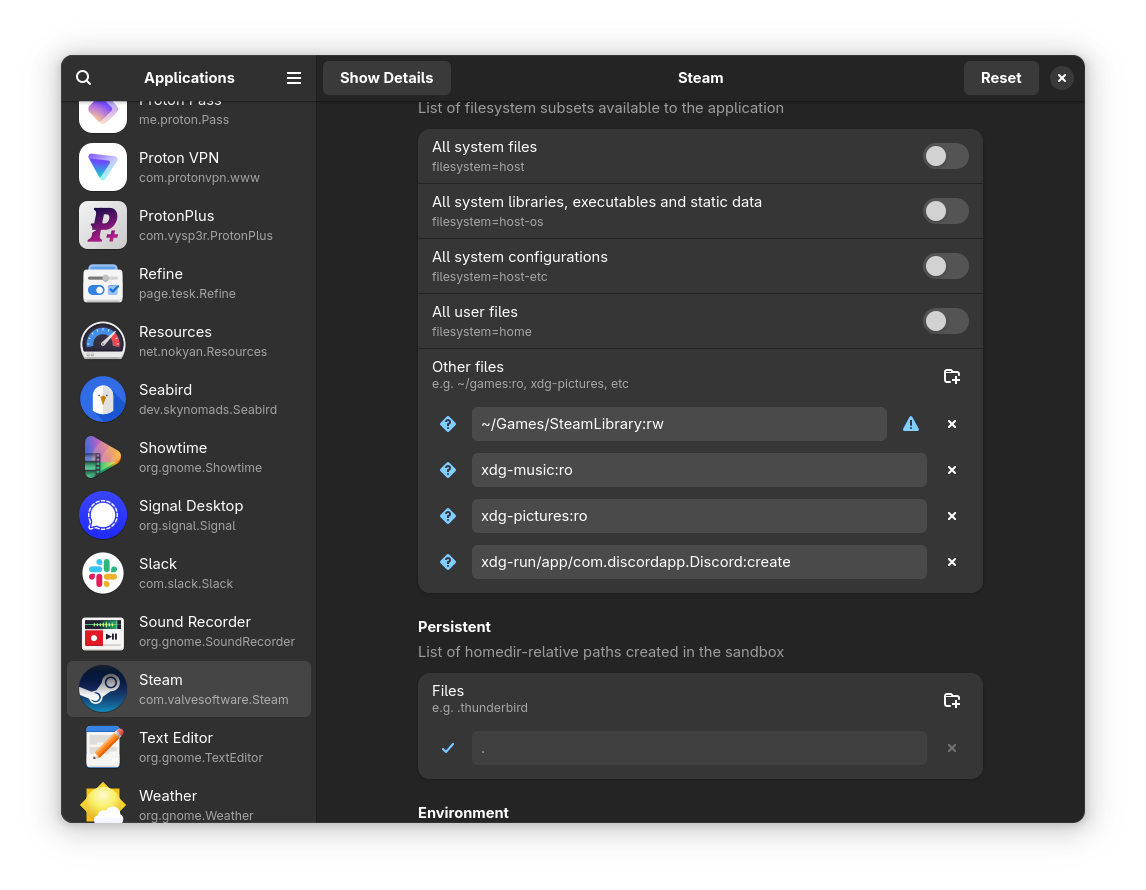Turn on All system configurations switch
This screenshot has height=890, width=1146.
point(945,266)
